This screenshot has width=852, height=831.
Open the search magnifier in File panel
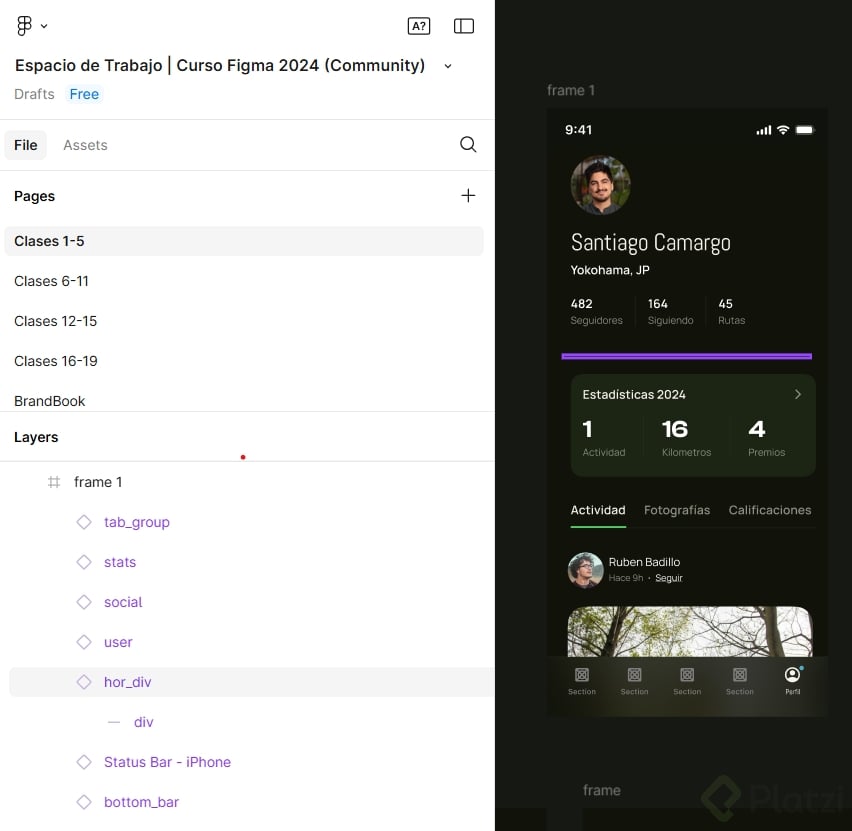click(x=468, y=145)
